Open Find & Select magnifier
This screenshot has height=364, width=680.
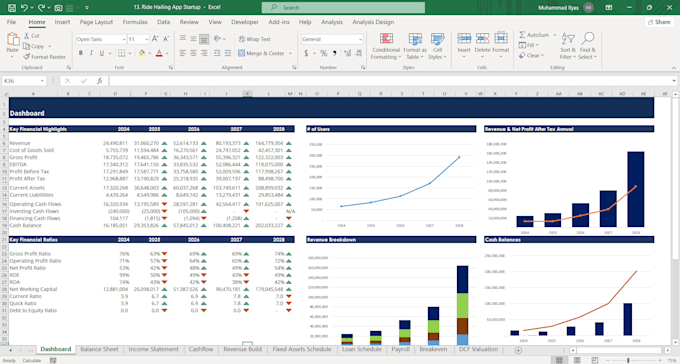588,46
